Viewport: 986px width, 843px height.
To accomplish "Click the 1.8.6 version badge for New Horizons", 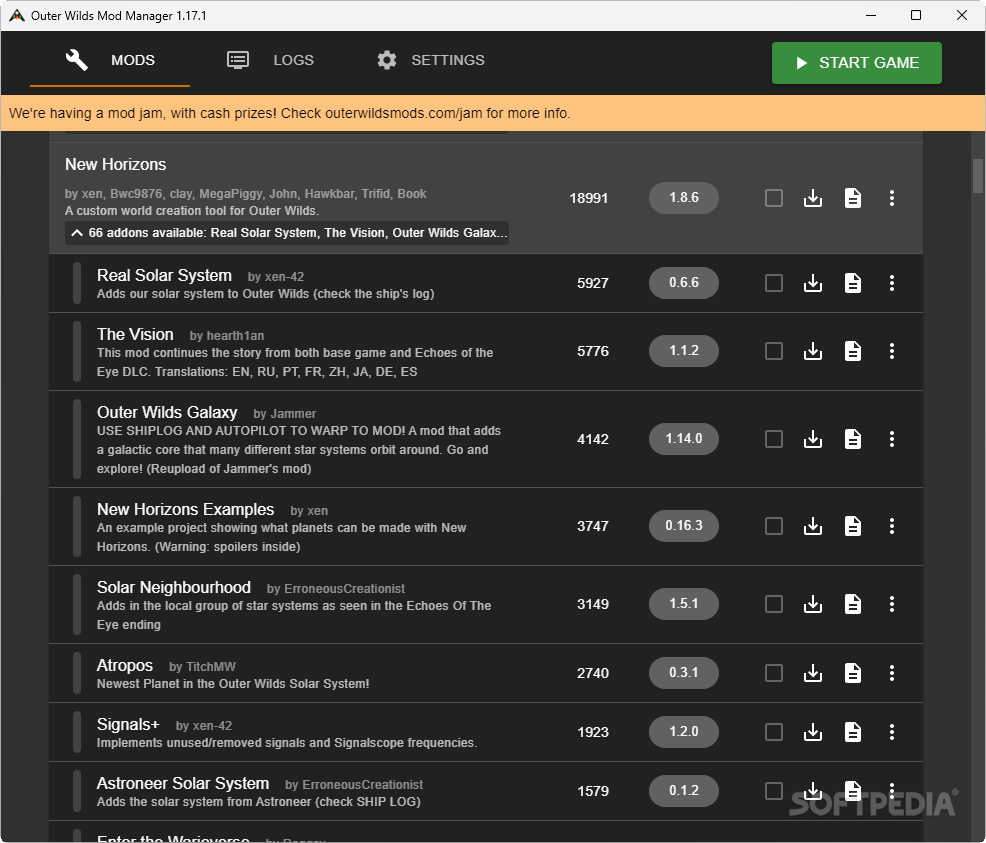I will pos(684,197).
